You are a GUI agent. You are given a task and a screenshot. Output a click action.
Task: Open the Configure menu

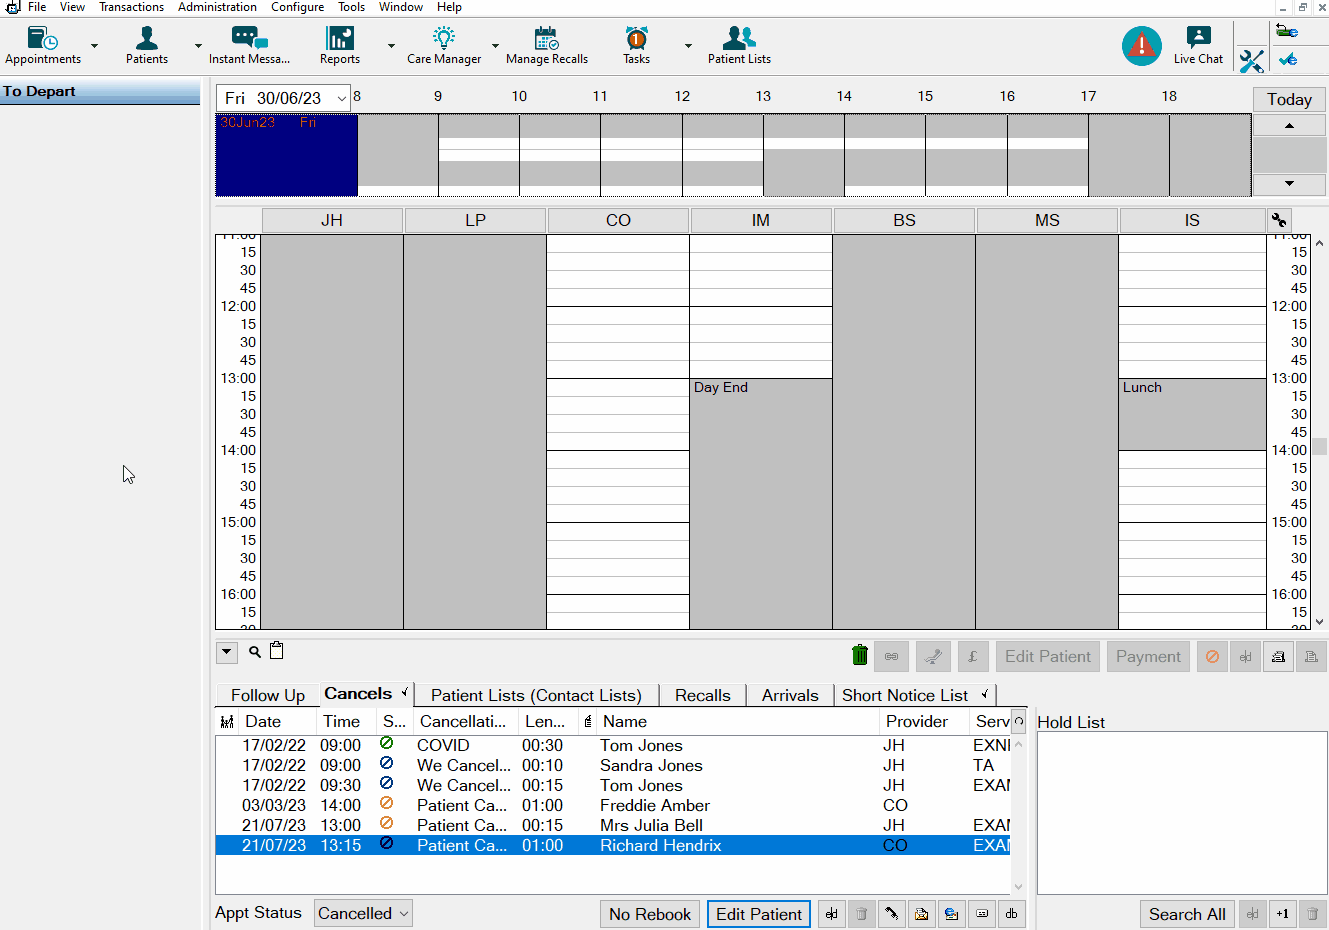pyautogui.click(x=297, y=7)
